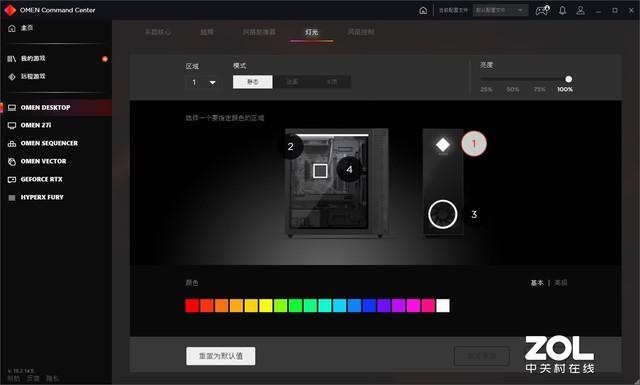Open 我的游戏 in the sidebar

27,58
